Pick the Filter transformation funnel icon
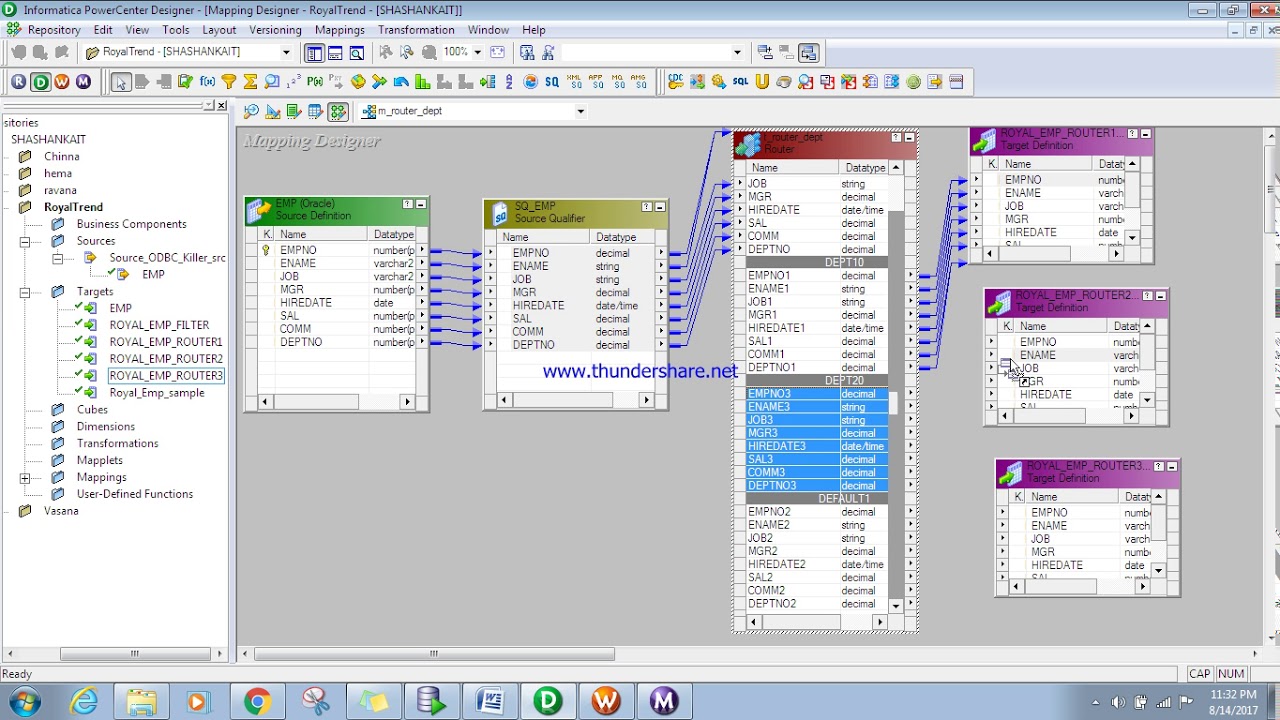Viewport: 1280px width, 720px height. coord(229,82)
